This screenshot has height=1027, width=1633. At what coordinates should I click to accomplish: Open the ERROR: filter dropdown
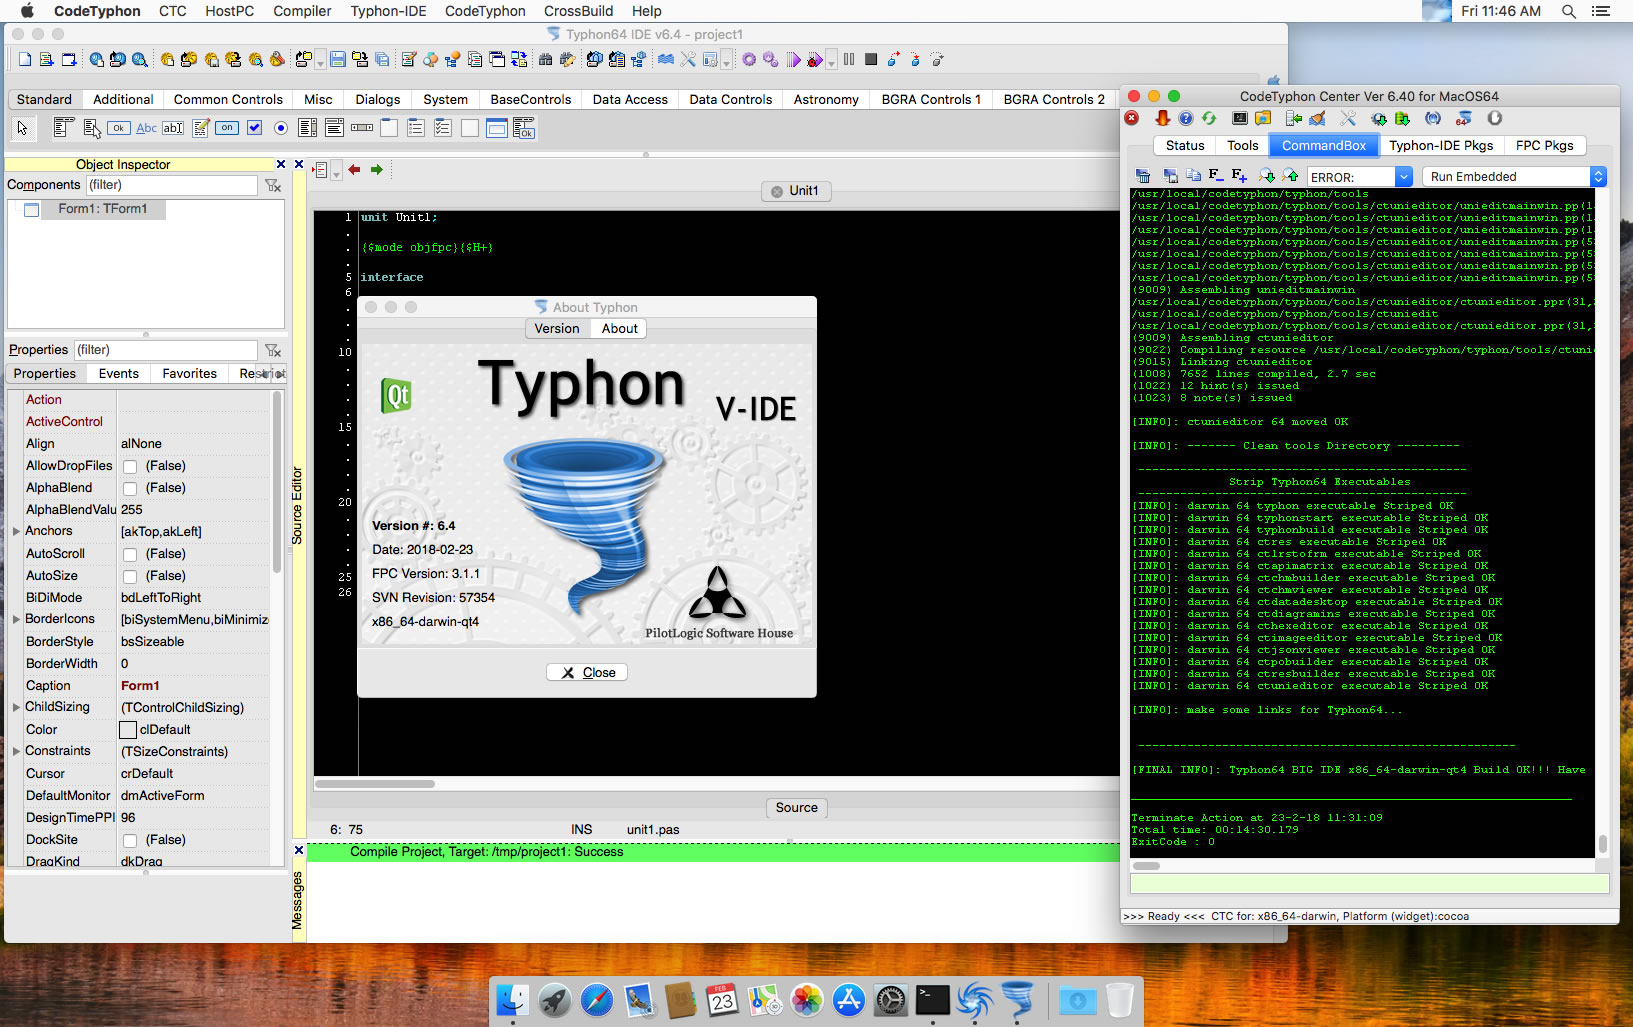(x=1403, y=177)
